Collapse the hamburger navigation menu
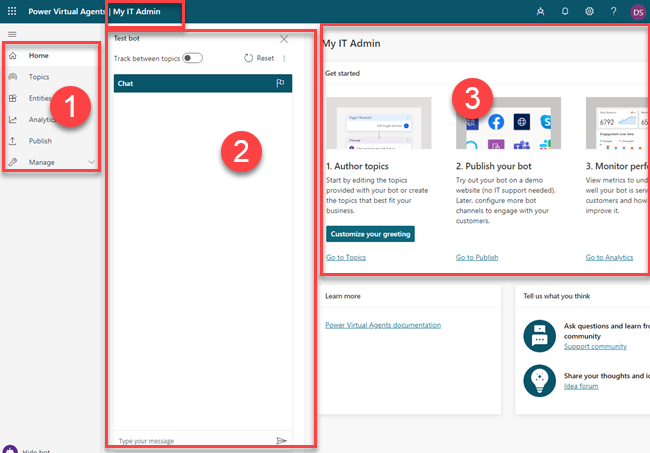Viewport: 650px width, 453px height. pyautogui.click(x=12, y=34)
